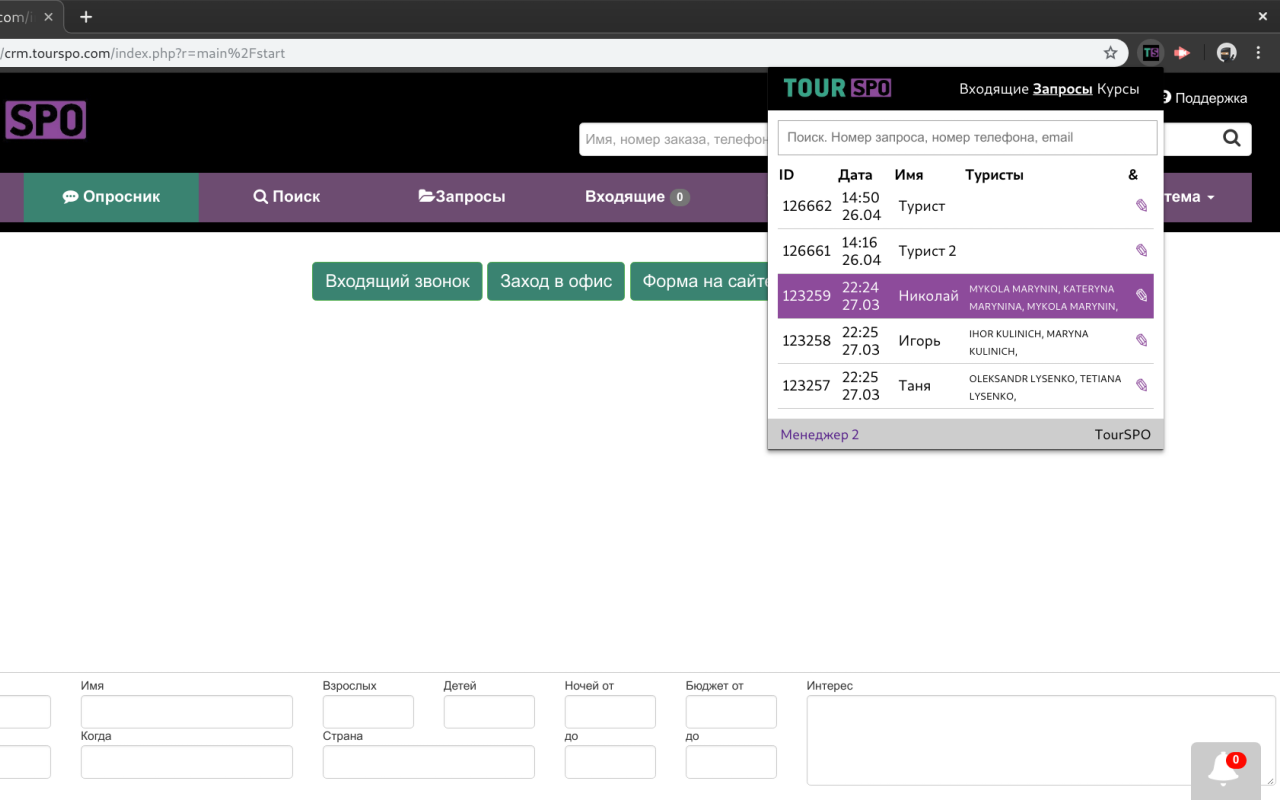The image size is (1280, 800).
Task: Edit request 126662 with pencil icon
Action: pos(1141,206)
